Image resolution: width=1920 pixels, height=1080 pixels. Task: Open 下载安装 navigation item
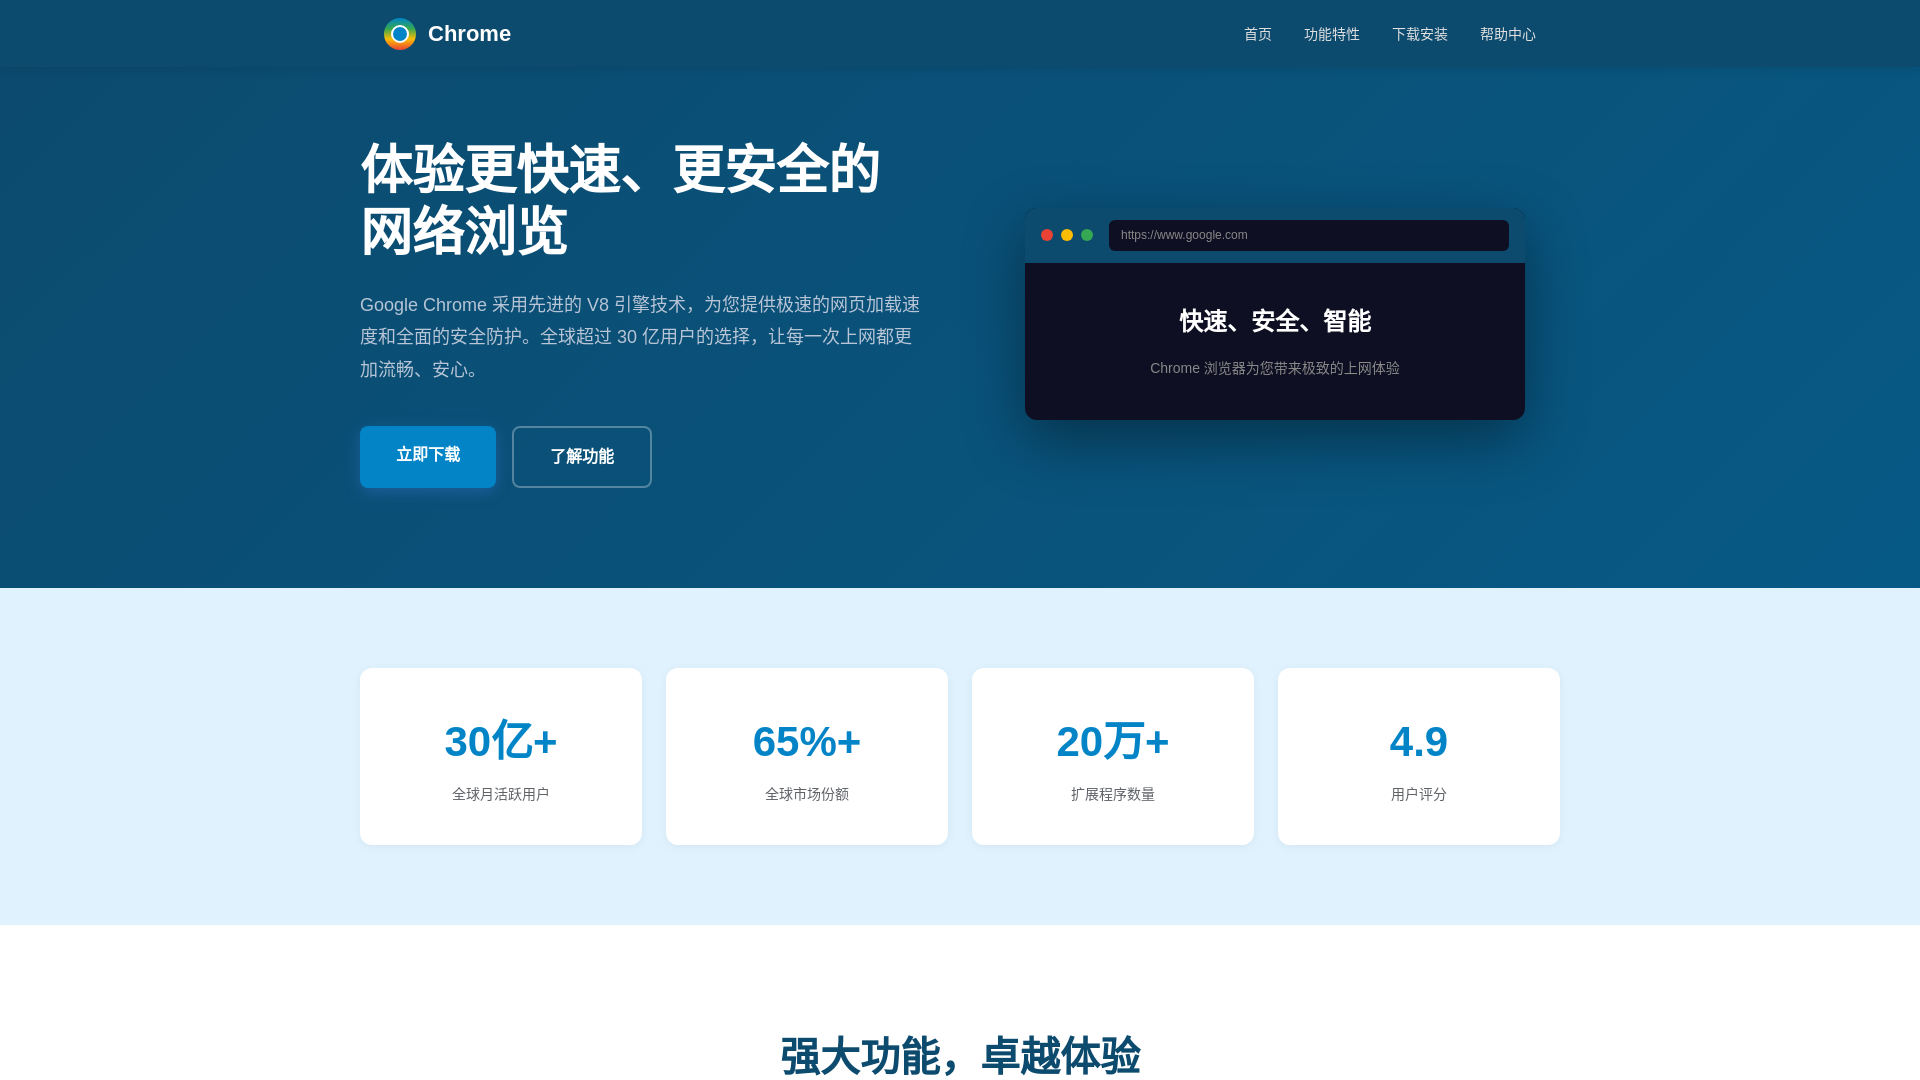click(1420, 34)
